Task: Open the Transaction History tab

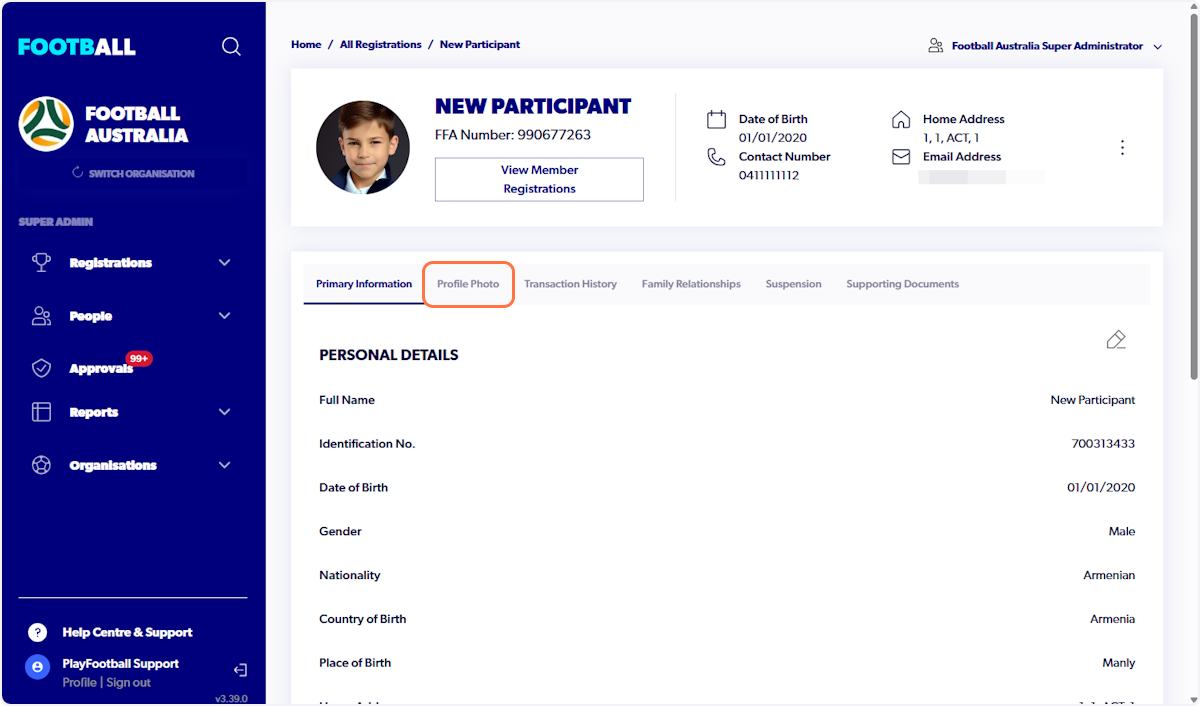Action: (x=570, y=284)
